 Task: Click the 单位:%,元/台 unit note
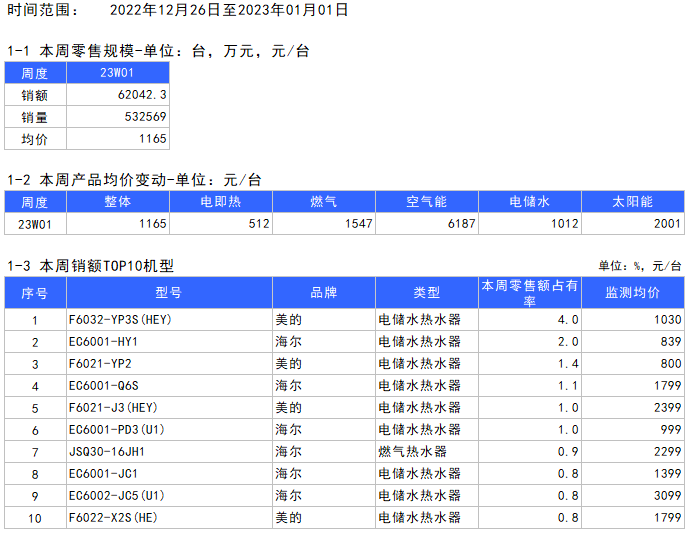[639, 265]
